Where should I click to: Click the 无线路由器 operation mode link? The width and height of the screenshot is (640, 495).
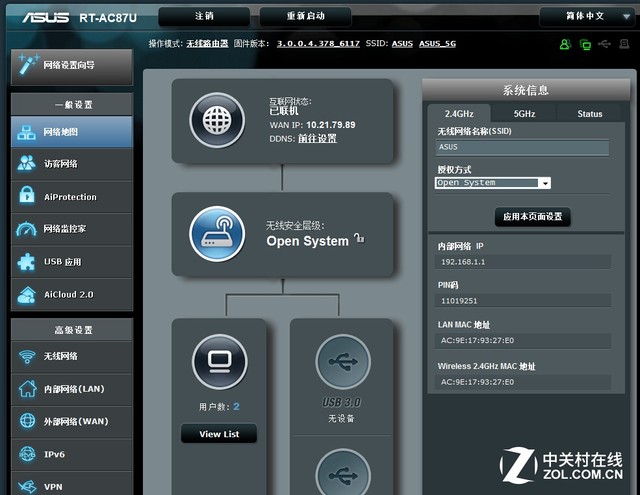[x=207, y=44]
